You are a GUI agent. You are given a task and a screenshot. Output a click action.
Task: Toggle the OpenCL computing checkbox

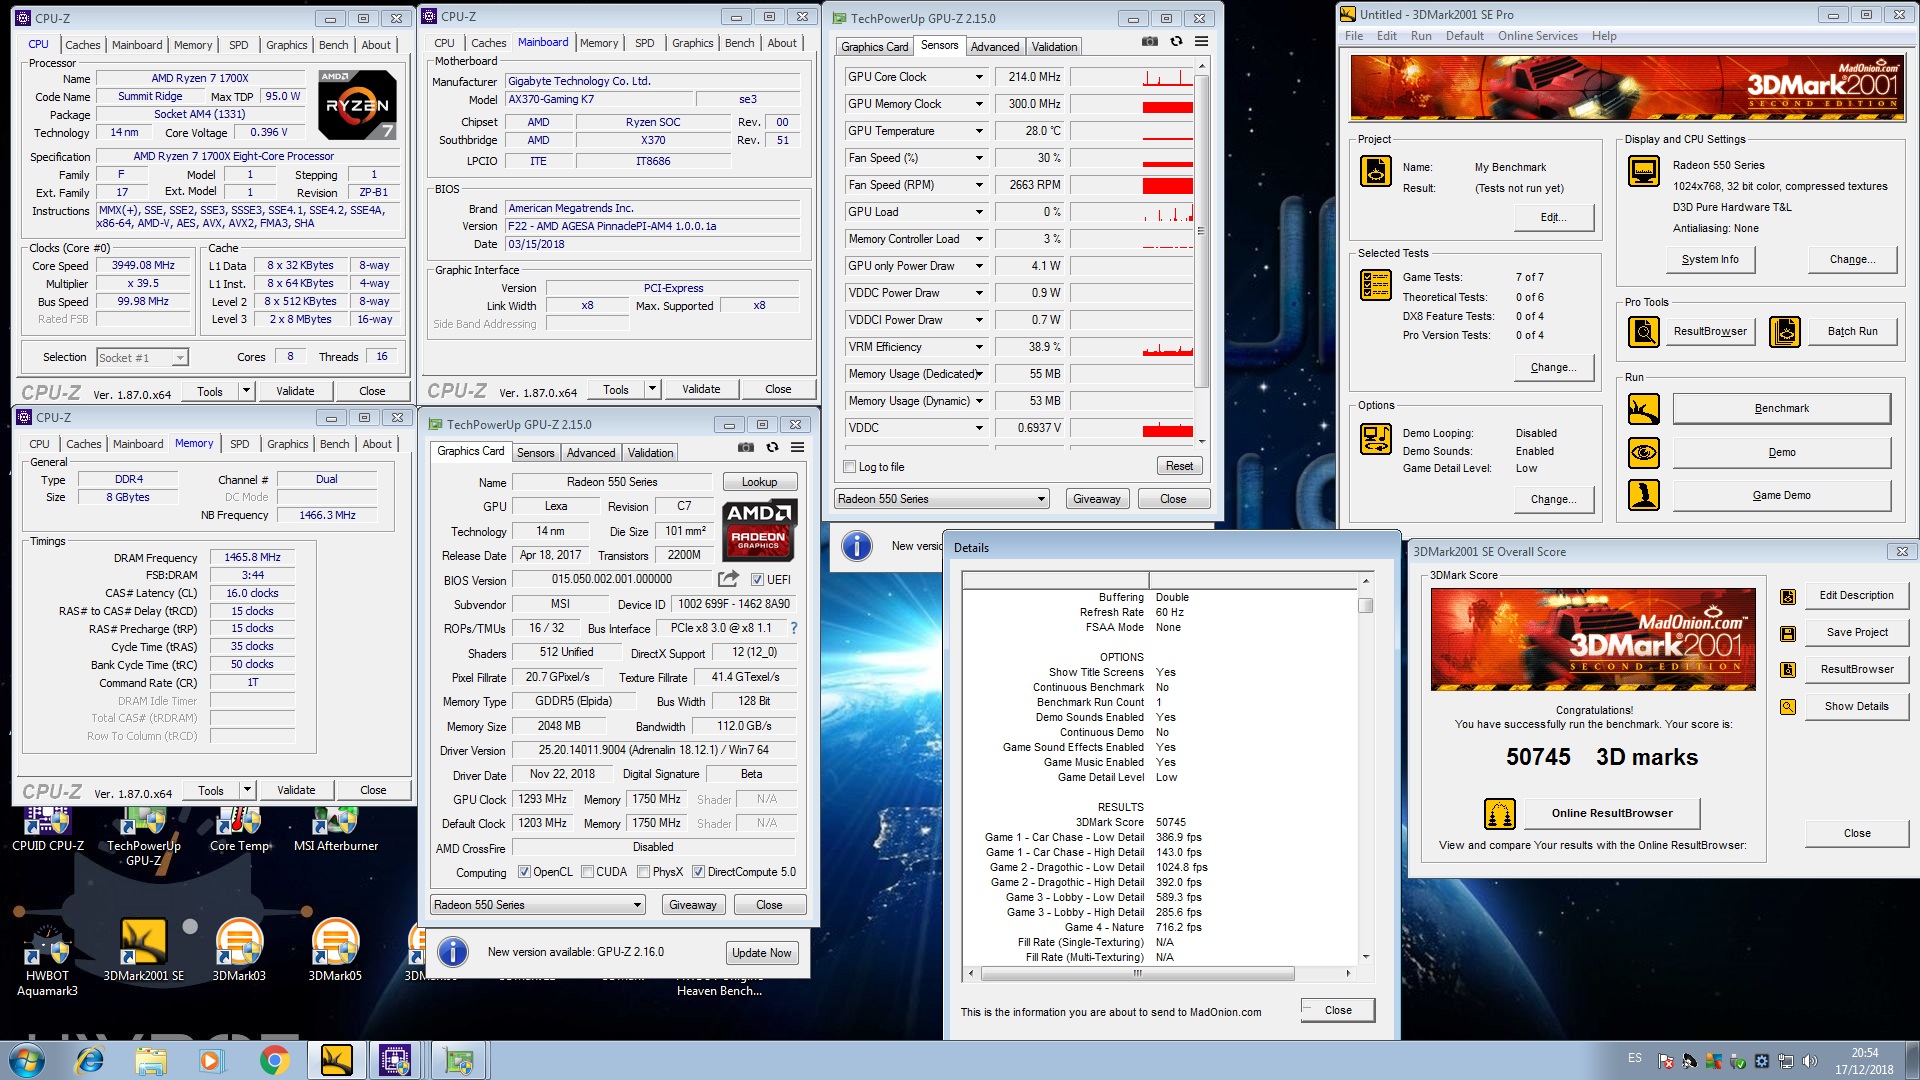524,872
